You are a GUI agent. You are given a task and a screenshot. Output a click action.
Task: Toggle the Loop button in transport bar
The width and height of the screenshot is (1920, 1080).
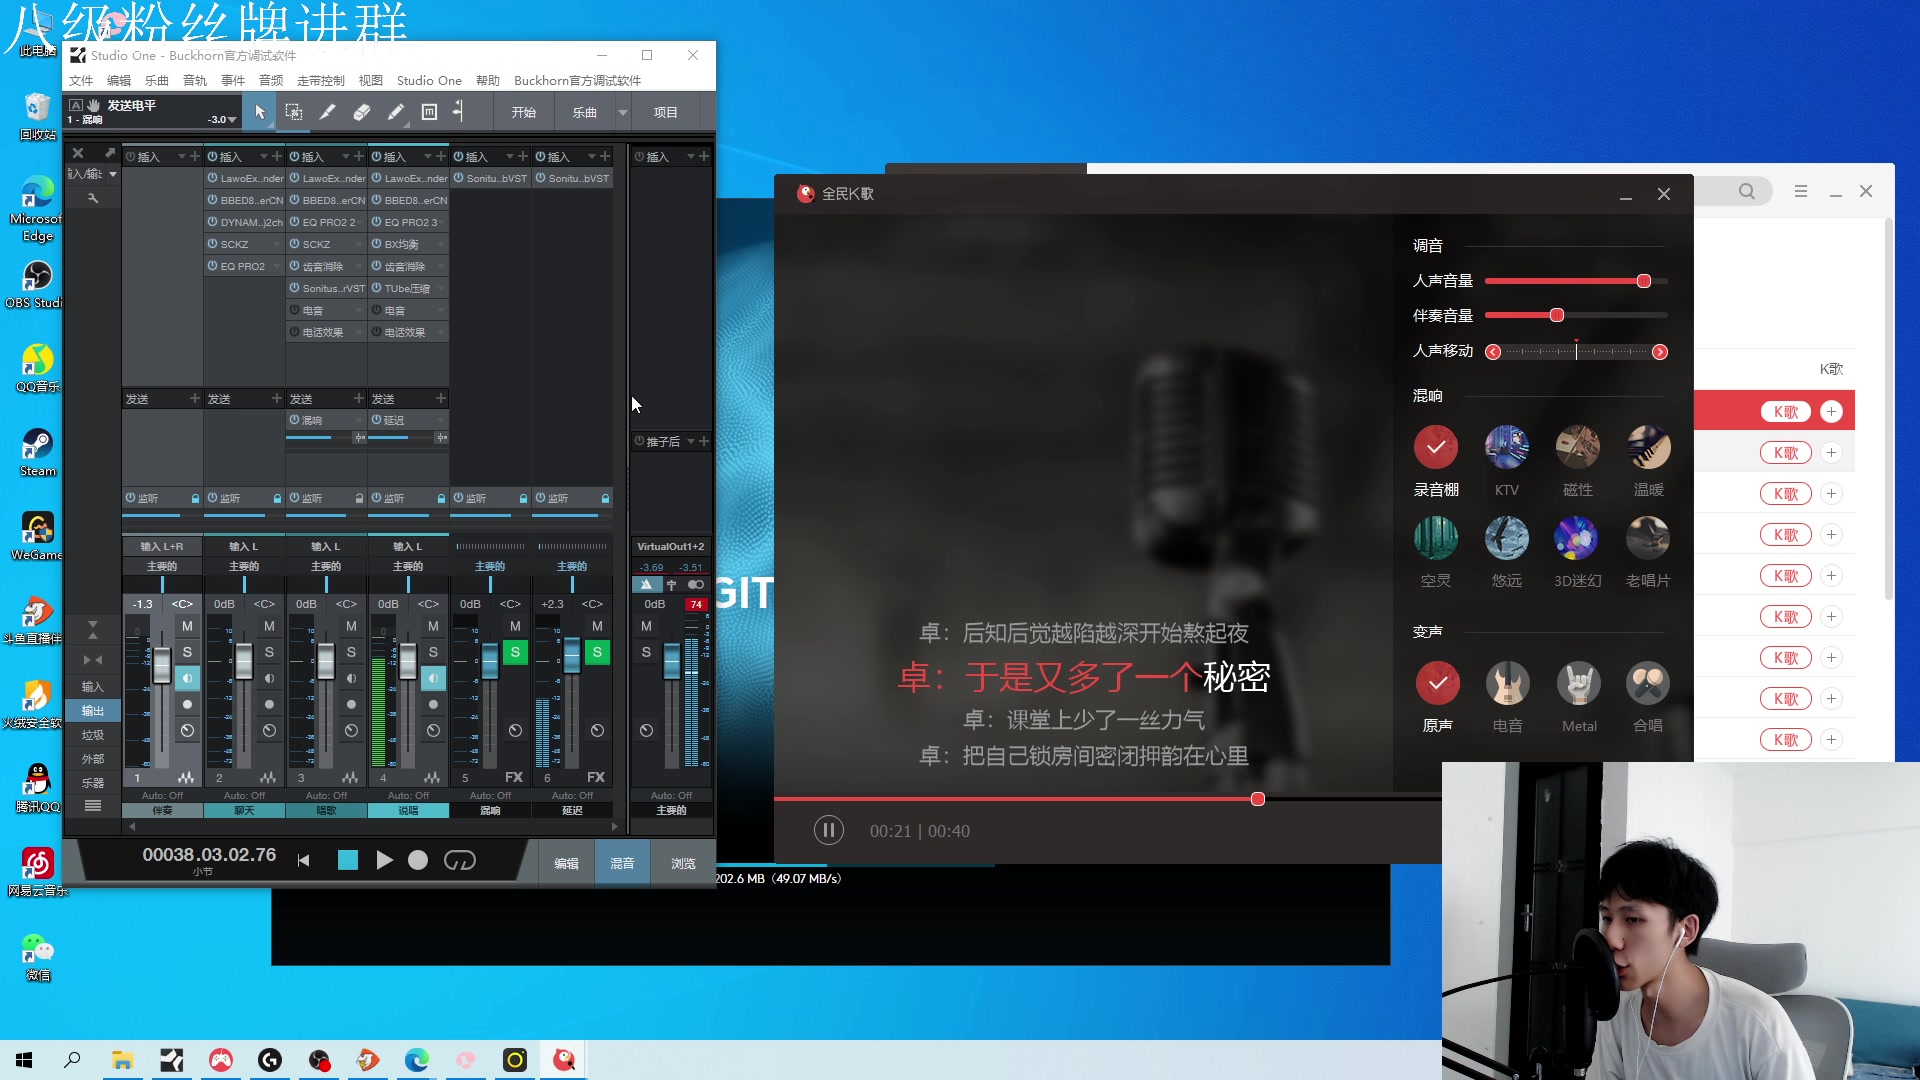460,861
